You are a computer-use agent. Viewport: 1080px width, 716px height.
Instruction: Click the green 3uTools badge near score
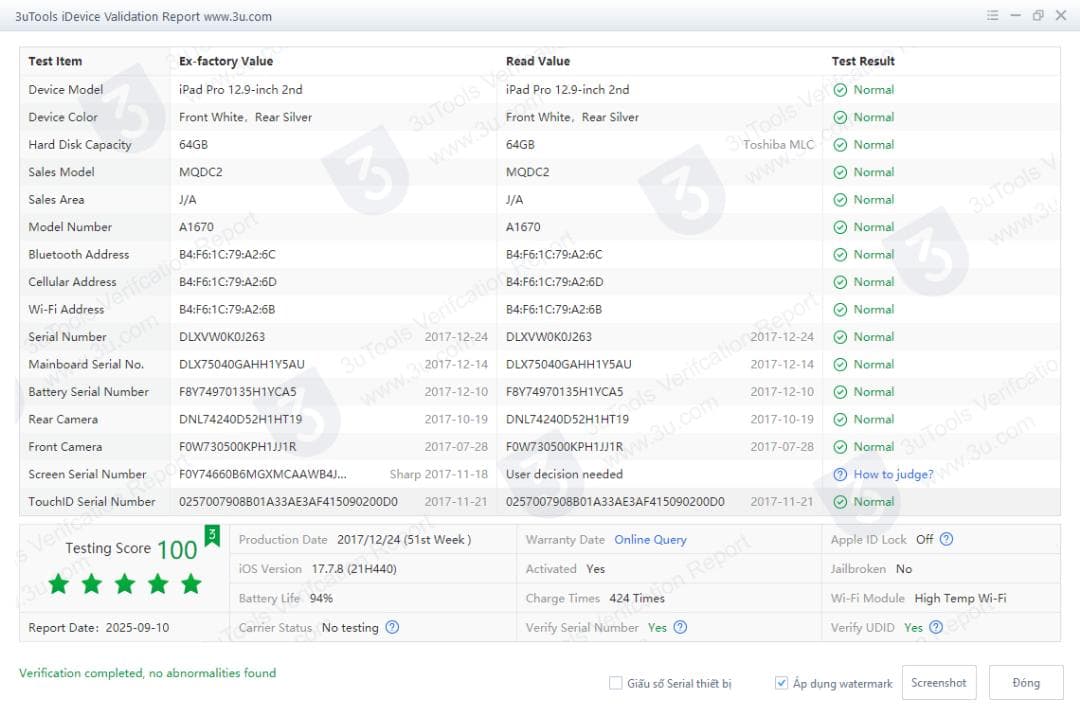pos(212,537)
